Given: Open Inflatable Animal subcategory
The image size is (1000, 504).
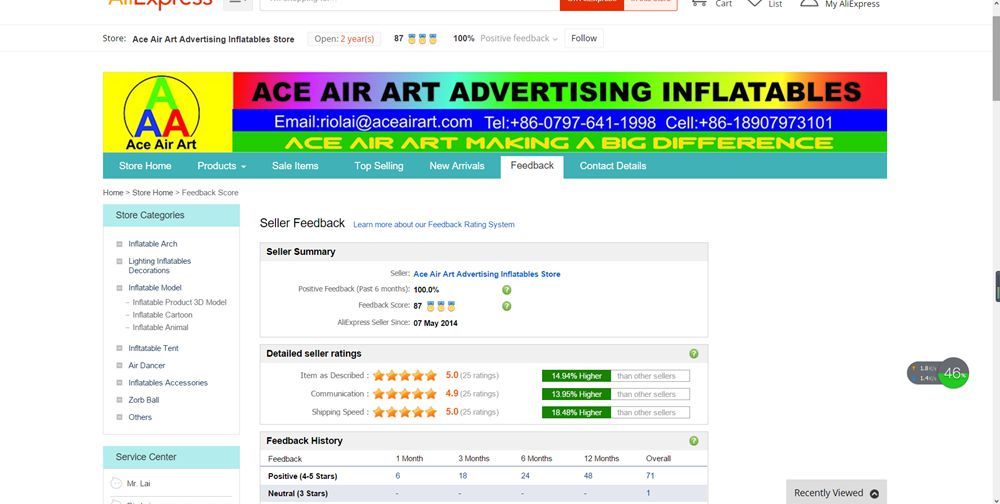Looking at the screenshot, I should click(160, 327).
